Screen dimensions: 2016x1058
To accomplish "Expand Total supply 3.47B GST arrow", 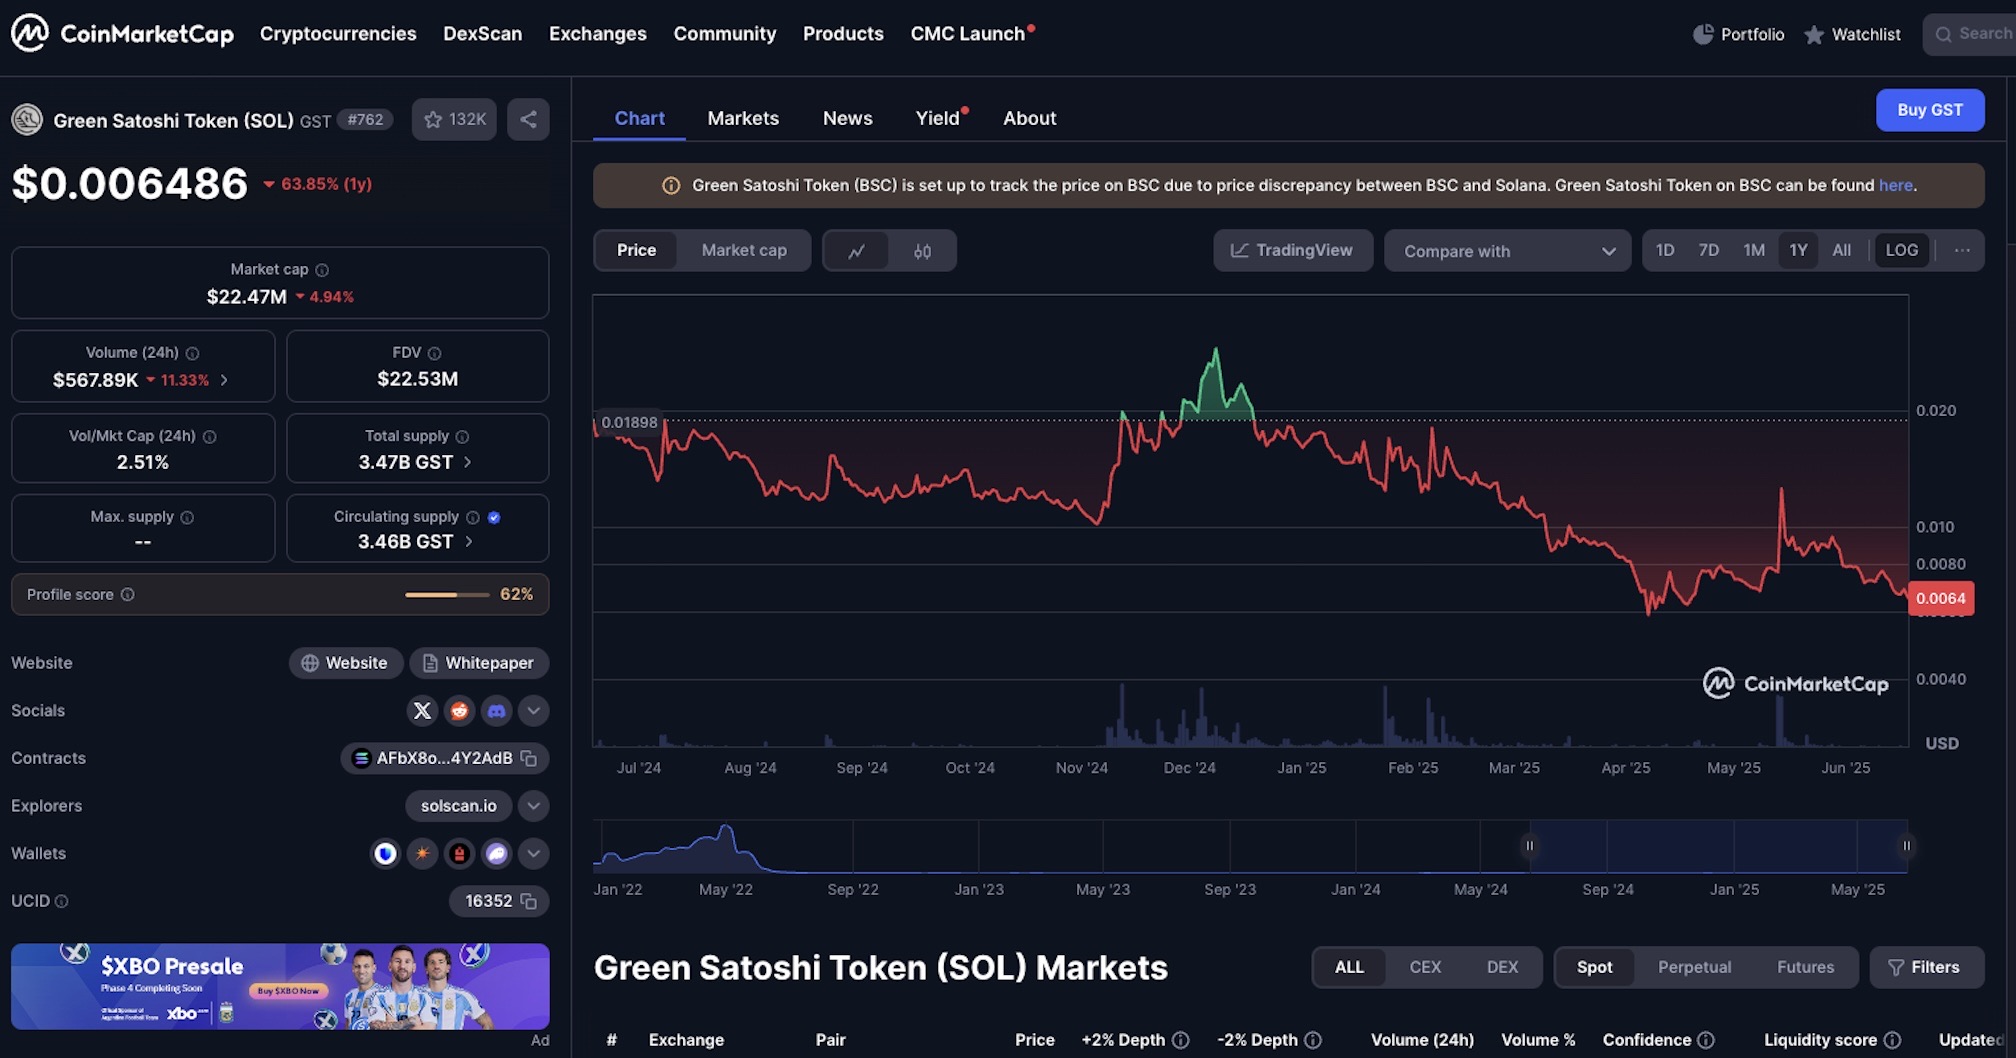I will pos(467,462).
